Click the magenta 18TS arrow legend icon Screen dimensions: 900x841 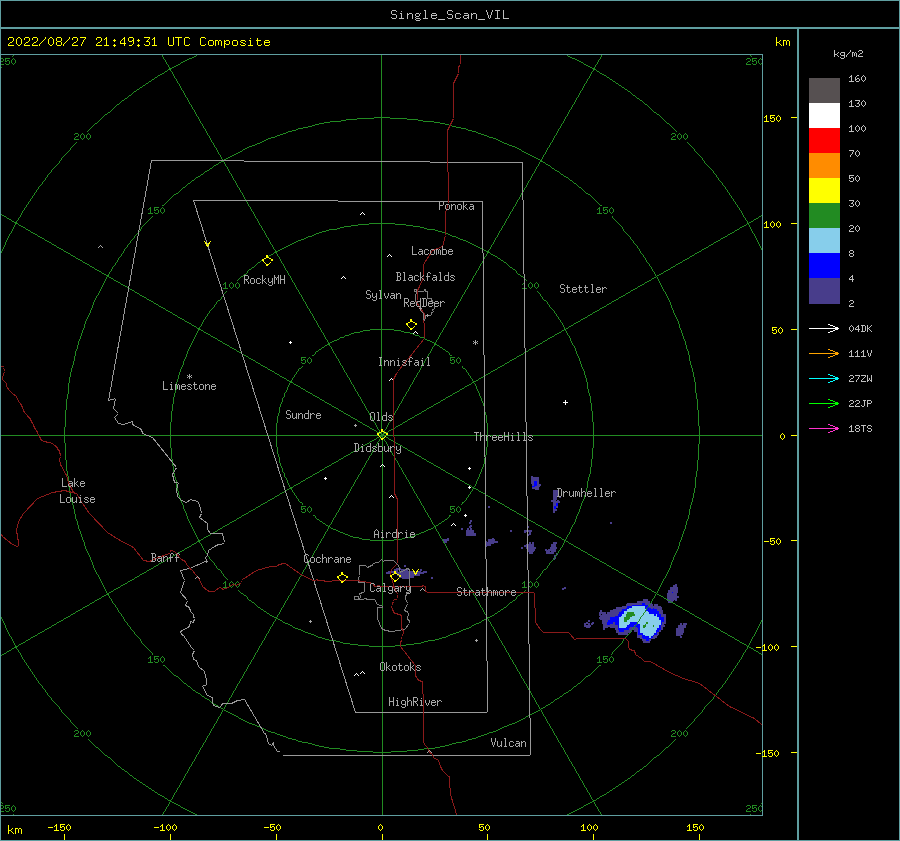click(x=824, y=428)
